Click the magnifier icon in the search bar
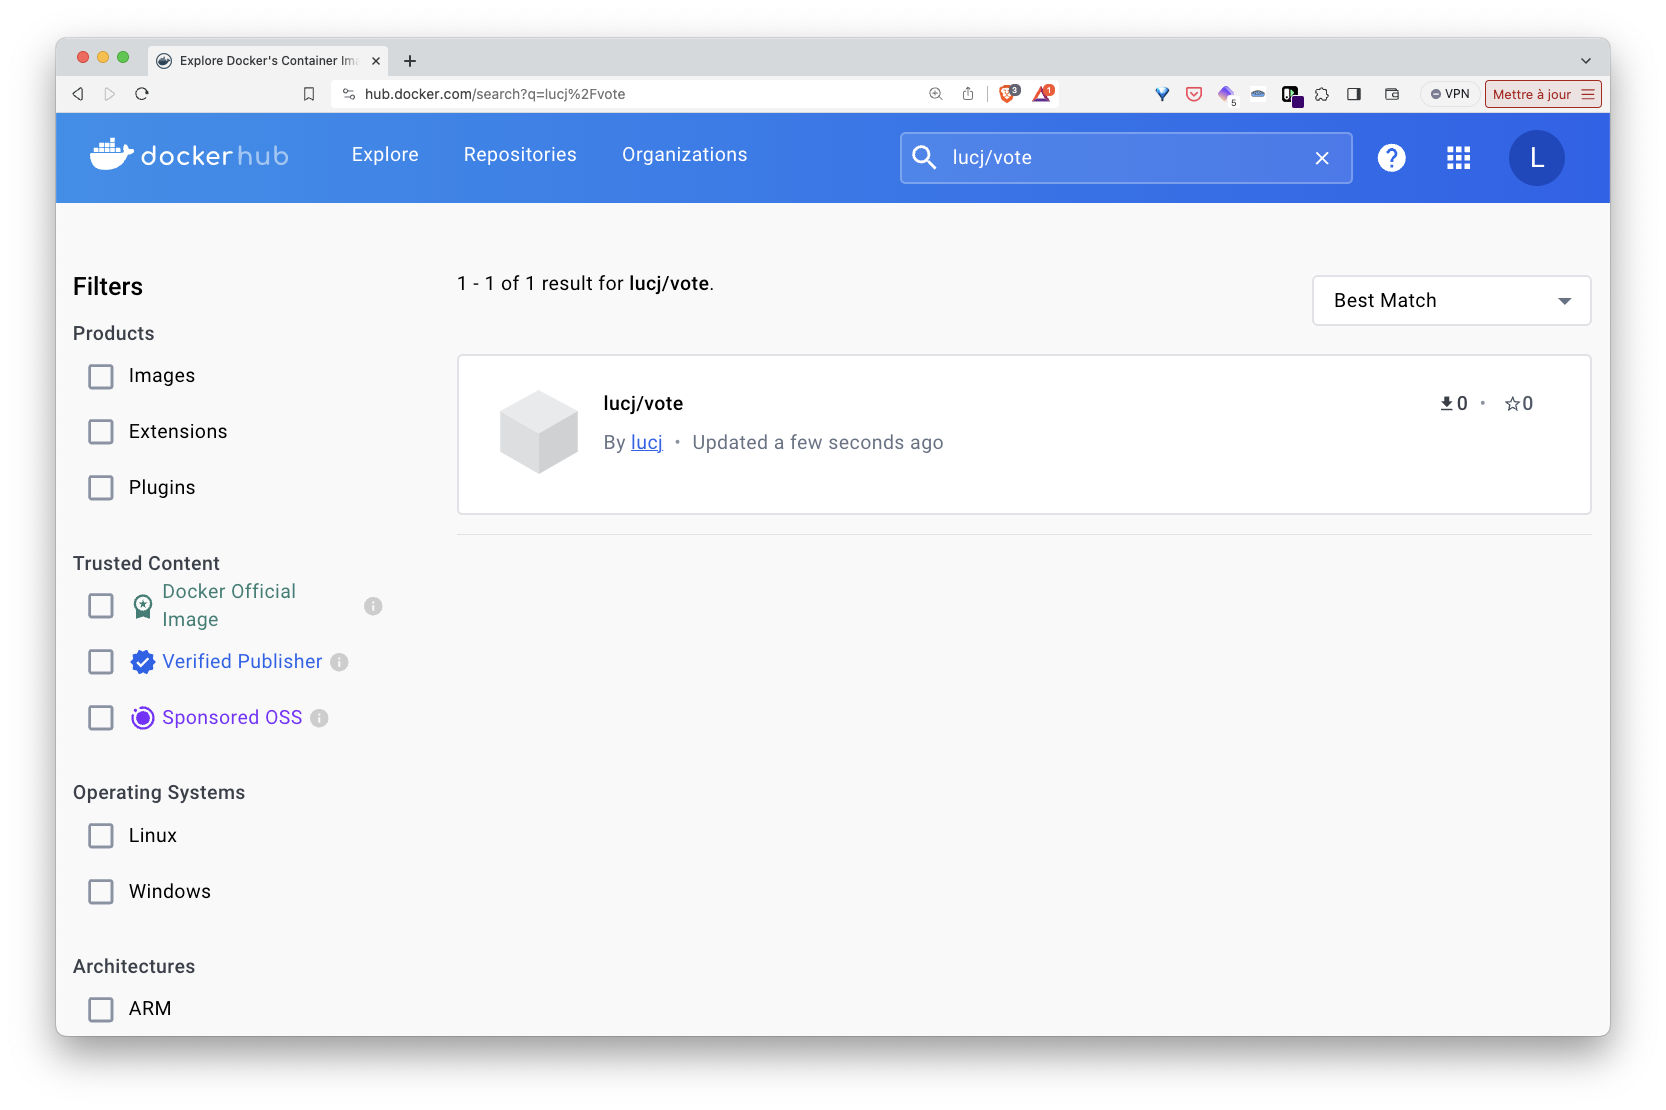 tap(924, 157)
